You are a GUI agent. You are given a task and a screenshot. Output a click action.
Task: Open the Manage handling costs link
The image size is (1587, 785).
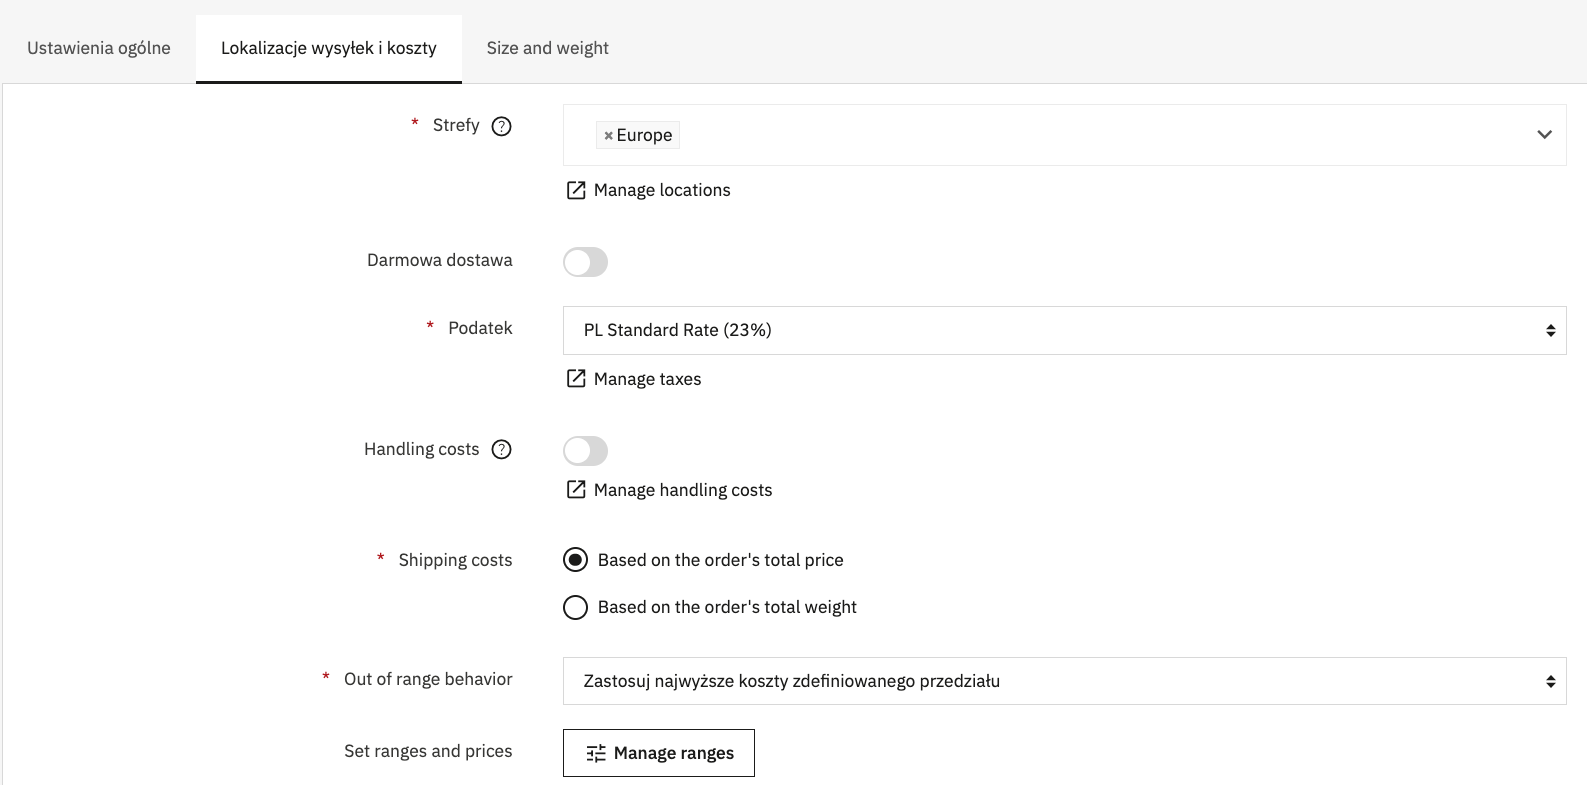coord(683,490)
